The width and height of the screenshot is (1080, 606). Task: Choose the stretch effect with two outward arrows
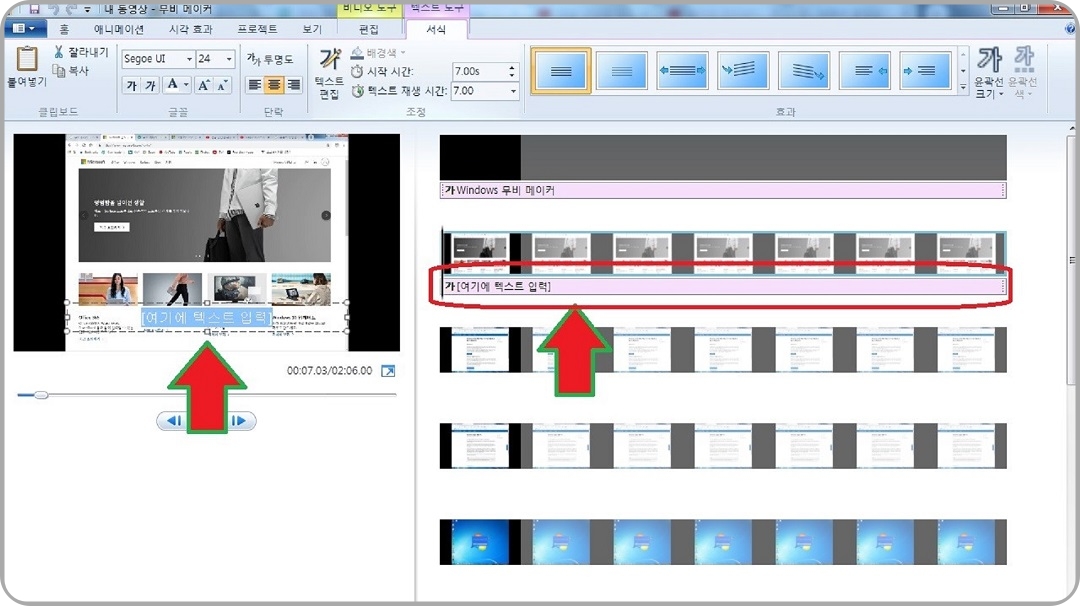[682, 70]
